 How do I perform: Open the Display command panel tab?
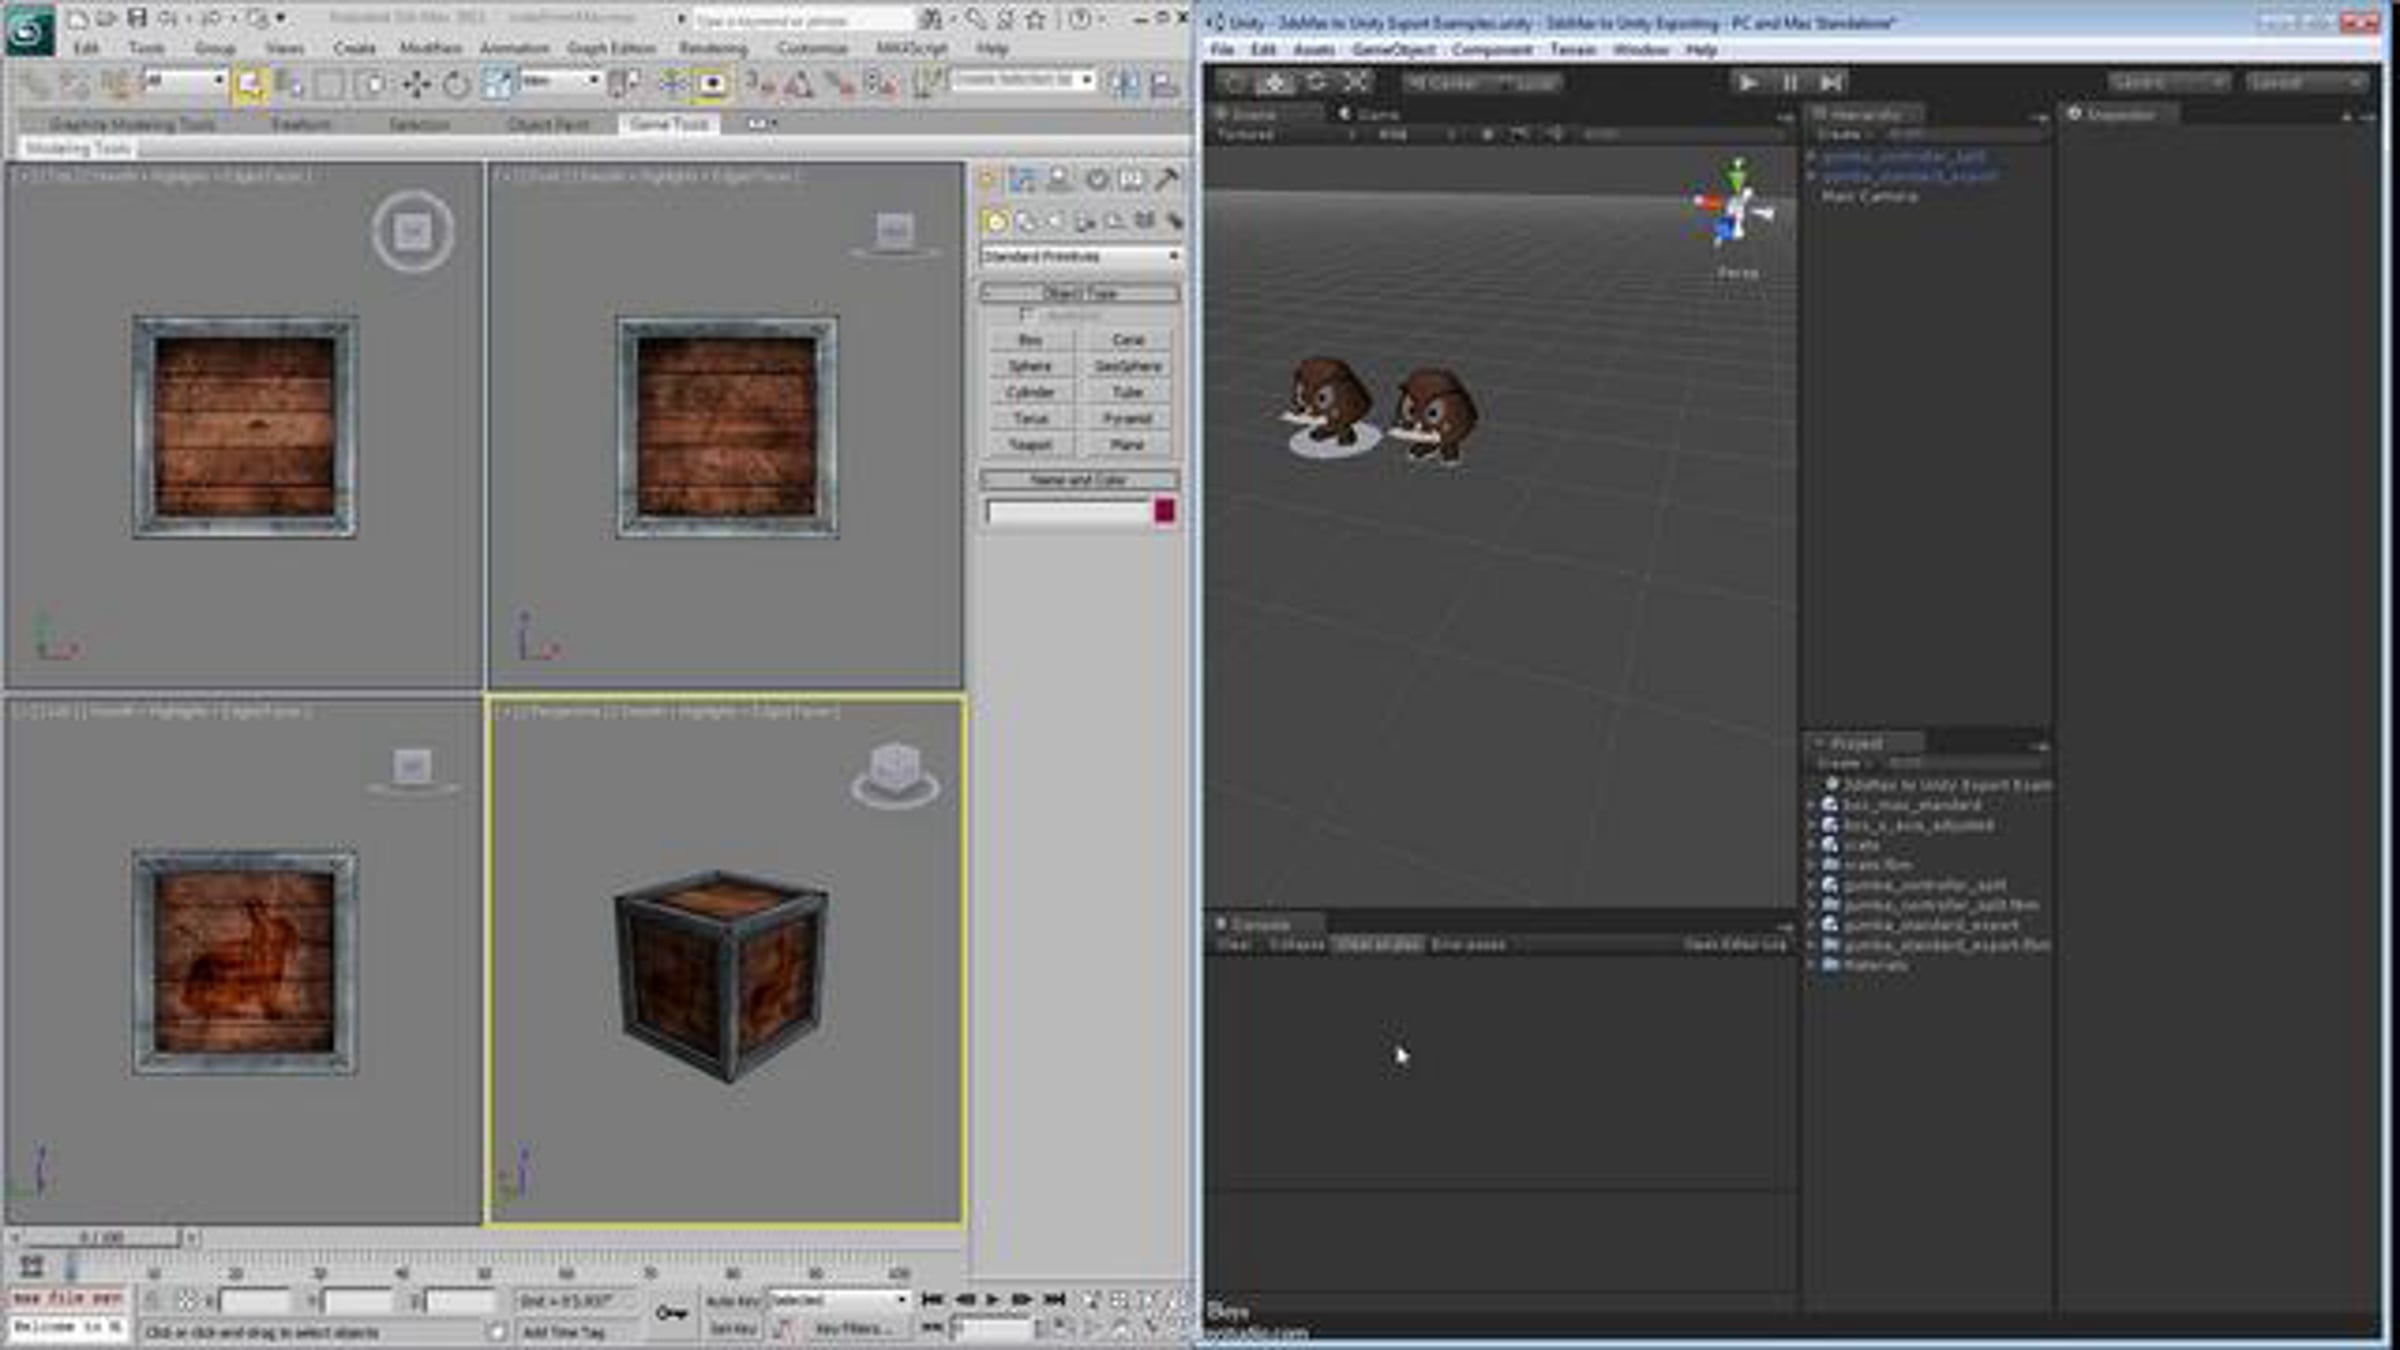1131,180
